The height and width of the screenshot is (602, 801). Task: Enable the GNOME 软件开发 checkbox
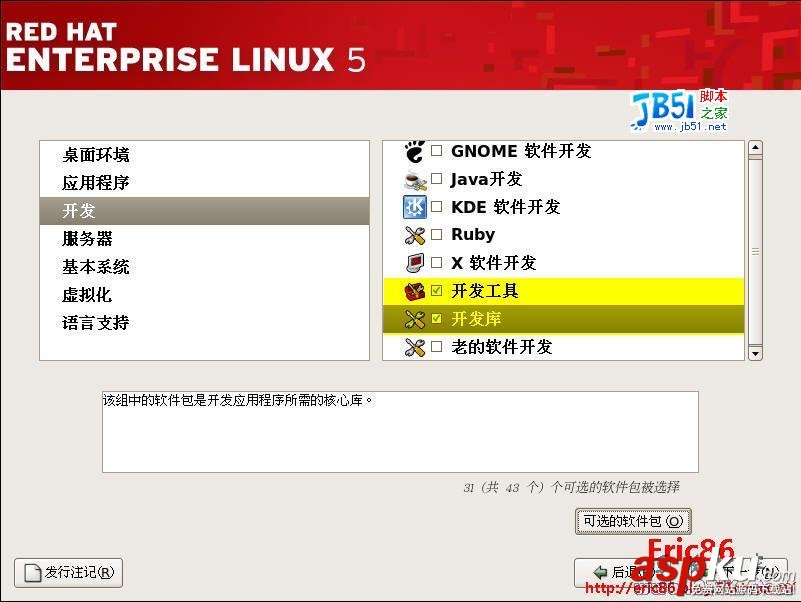tap(436, 151)
